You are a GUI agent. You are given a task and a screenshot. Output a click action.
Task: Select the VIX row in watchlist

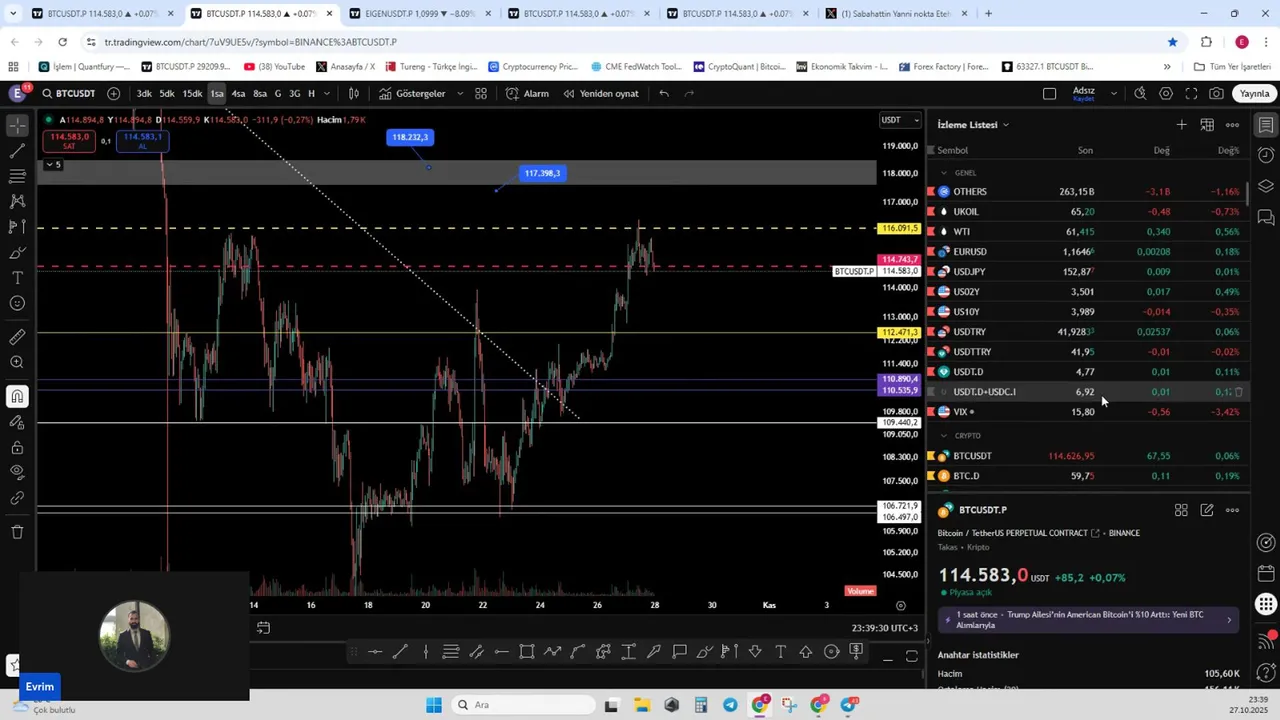(1088, 412)
